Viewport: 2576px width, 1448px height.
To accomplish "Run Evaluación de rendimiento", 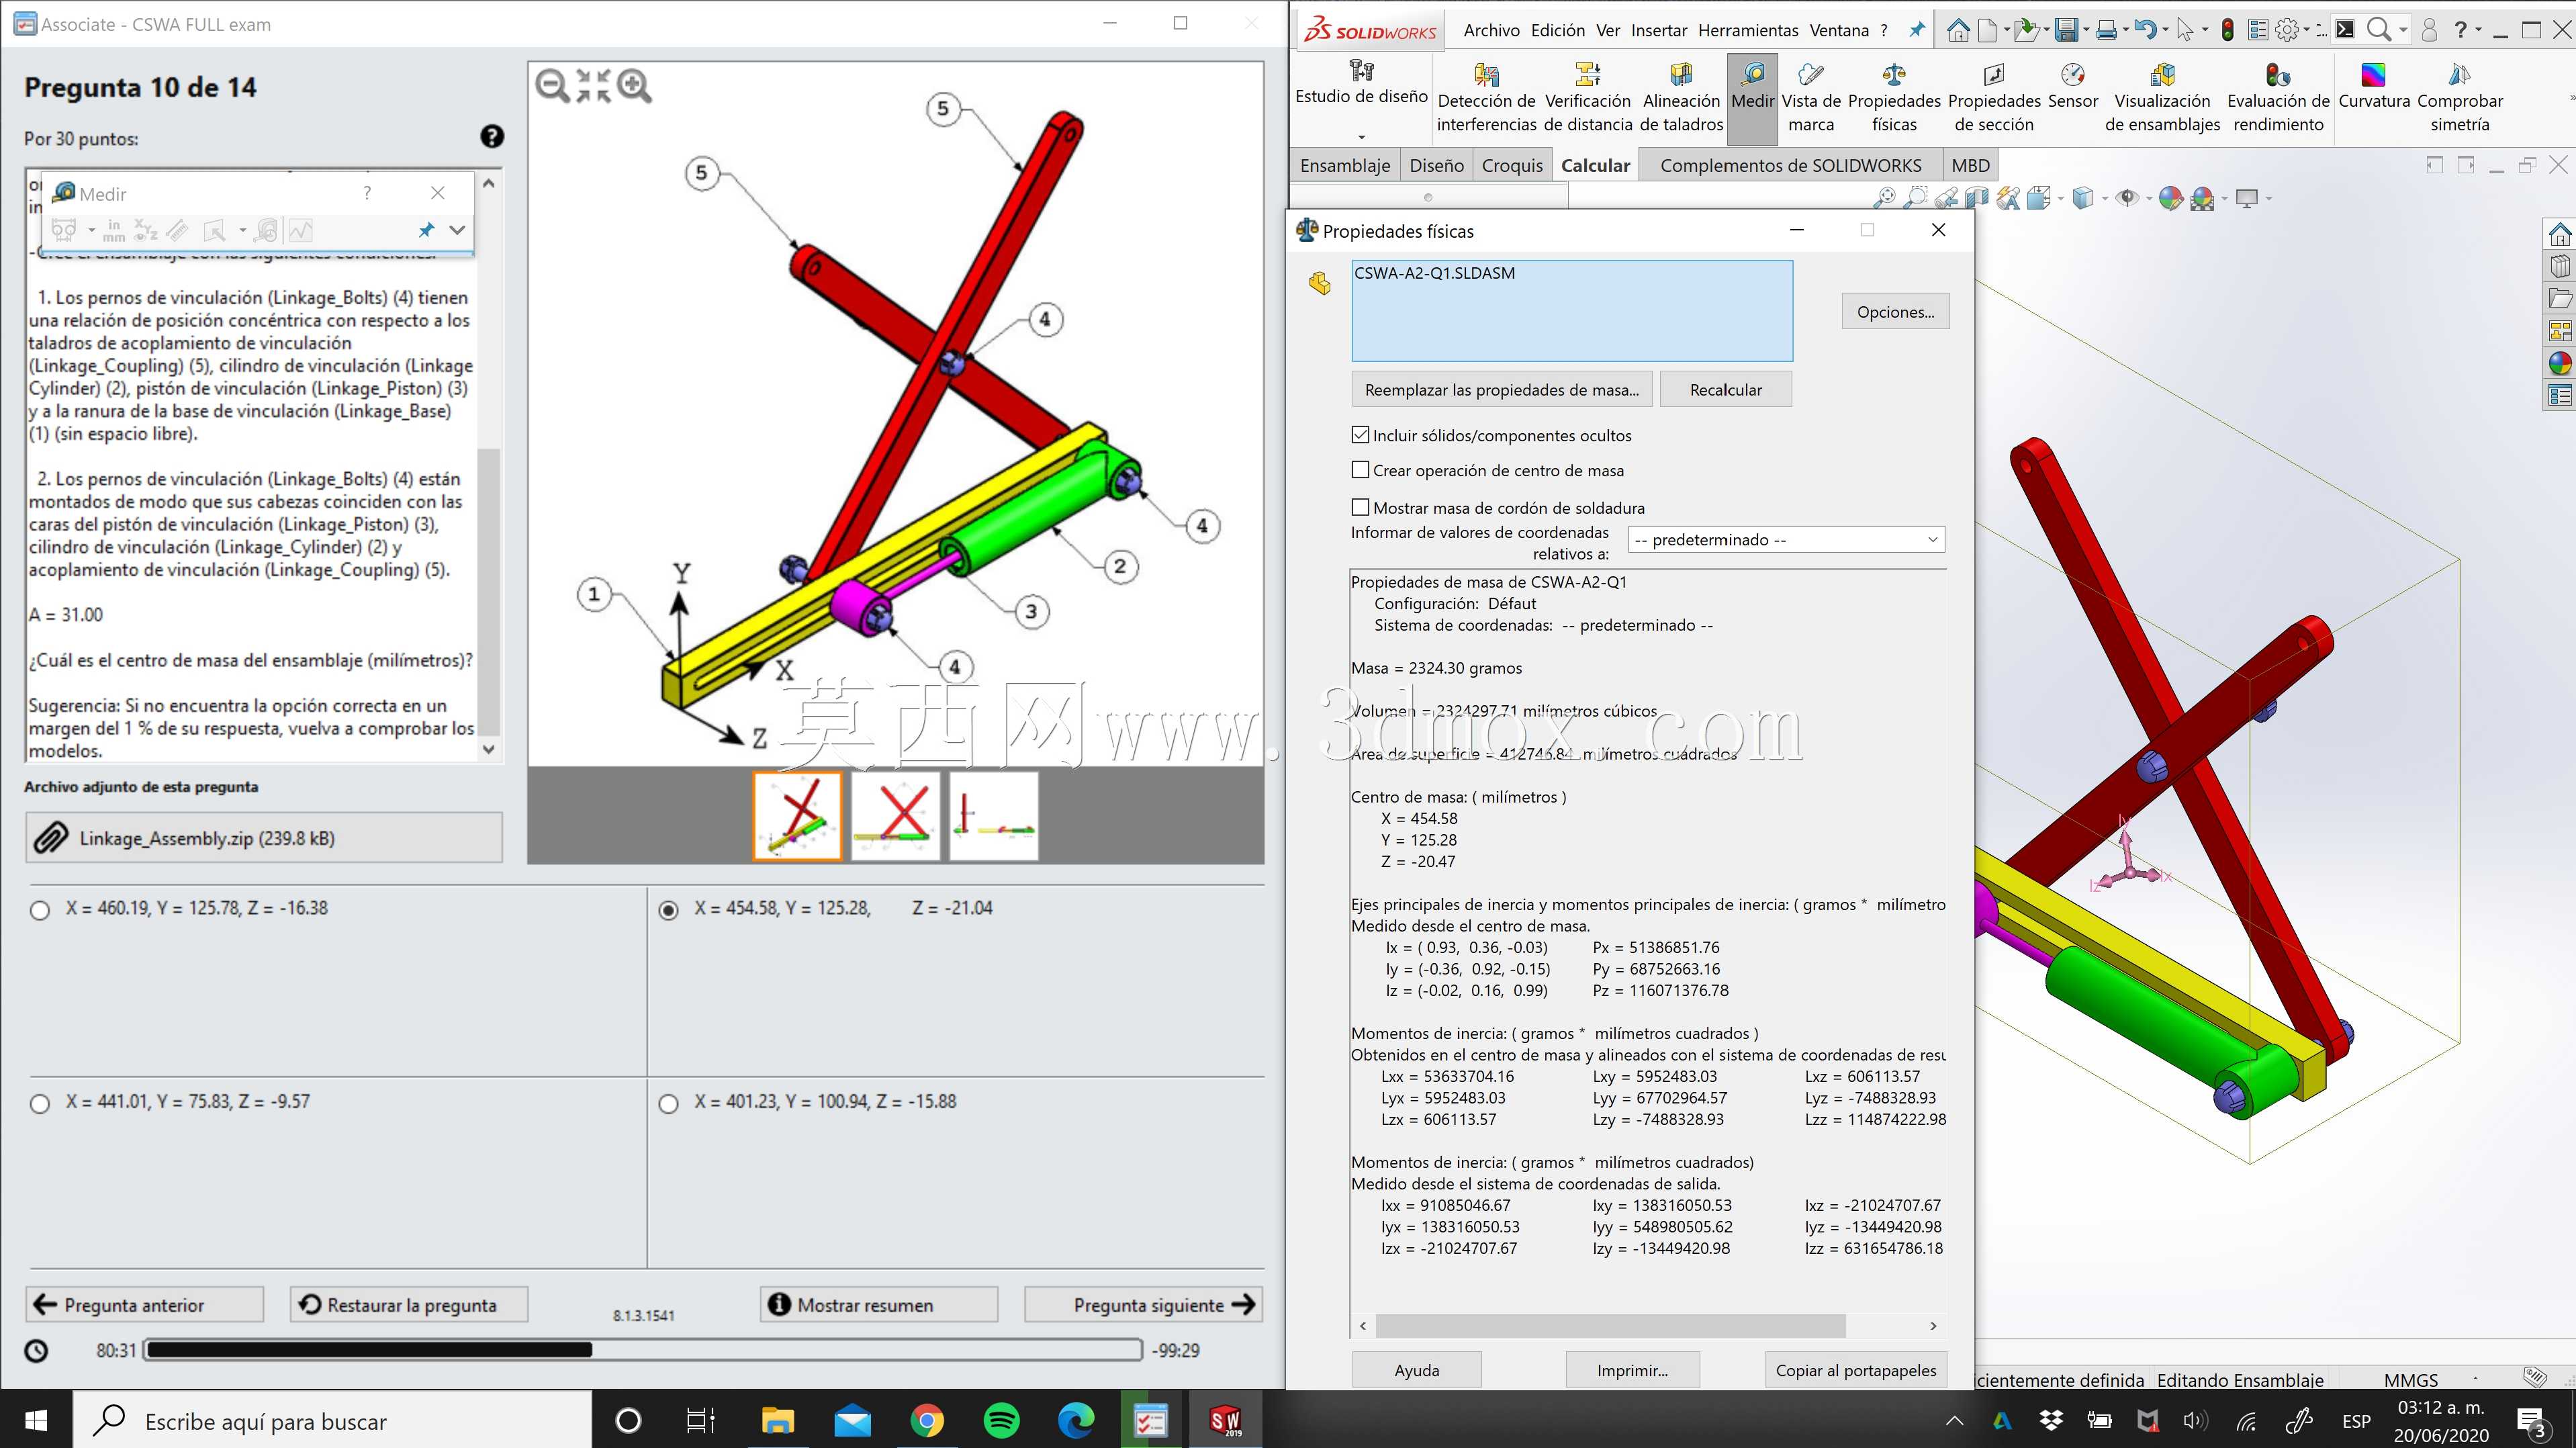I will [2278, 97].
